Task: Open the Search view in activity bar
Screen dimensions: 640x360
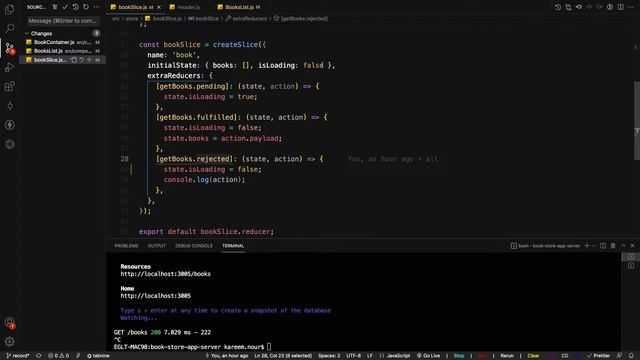Action: click(9, 28)
